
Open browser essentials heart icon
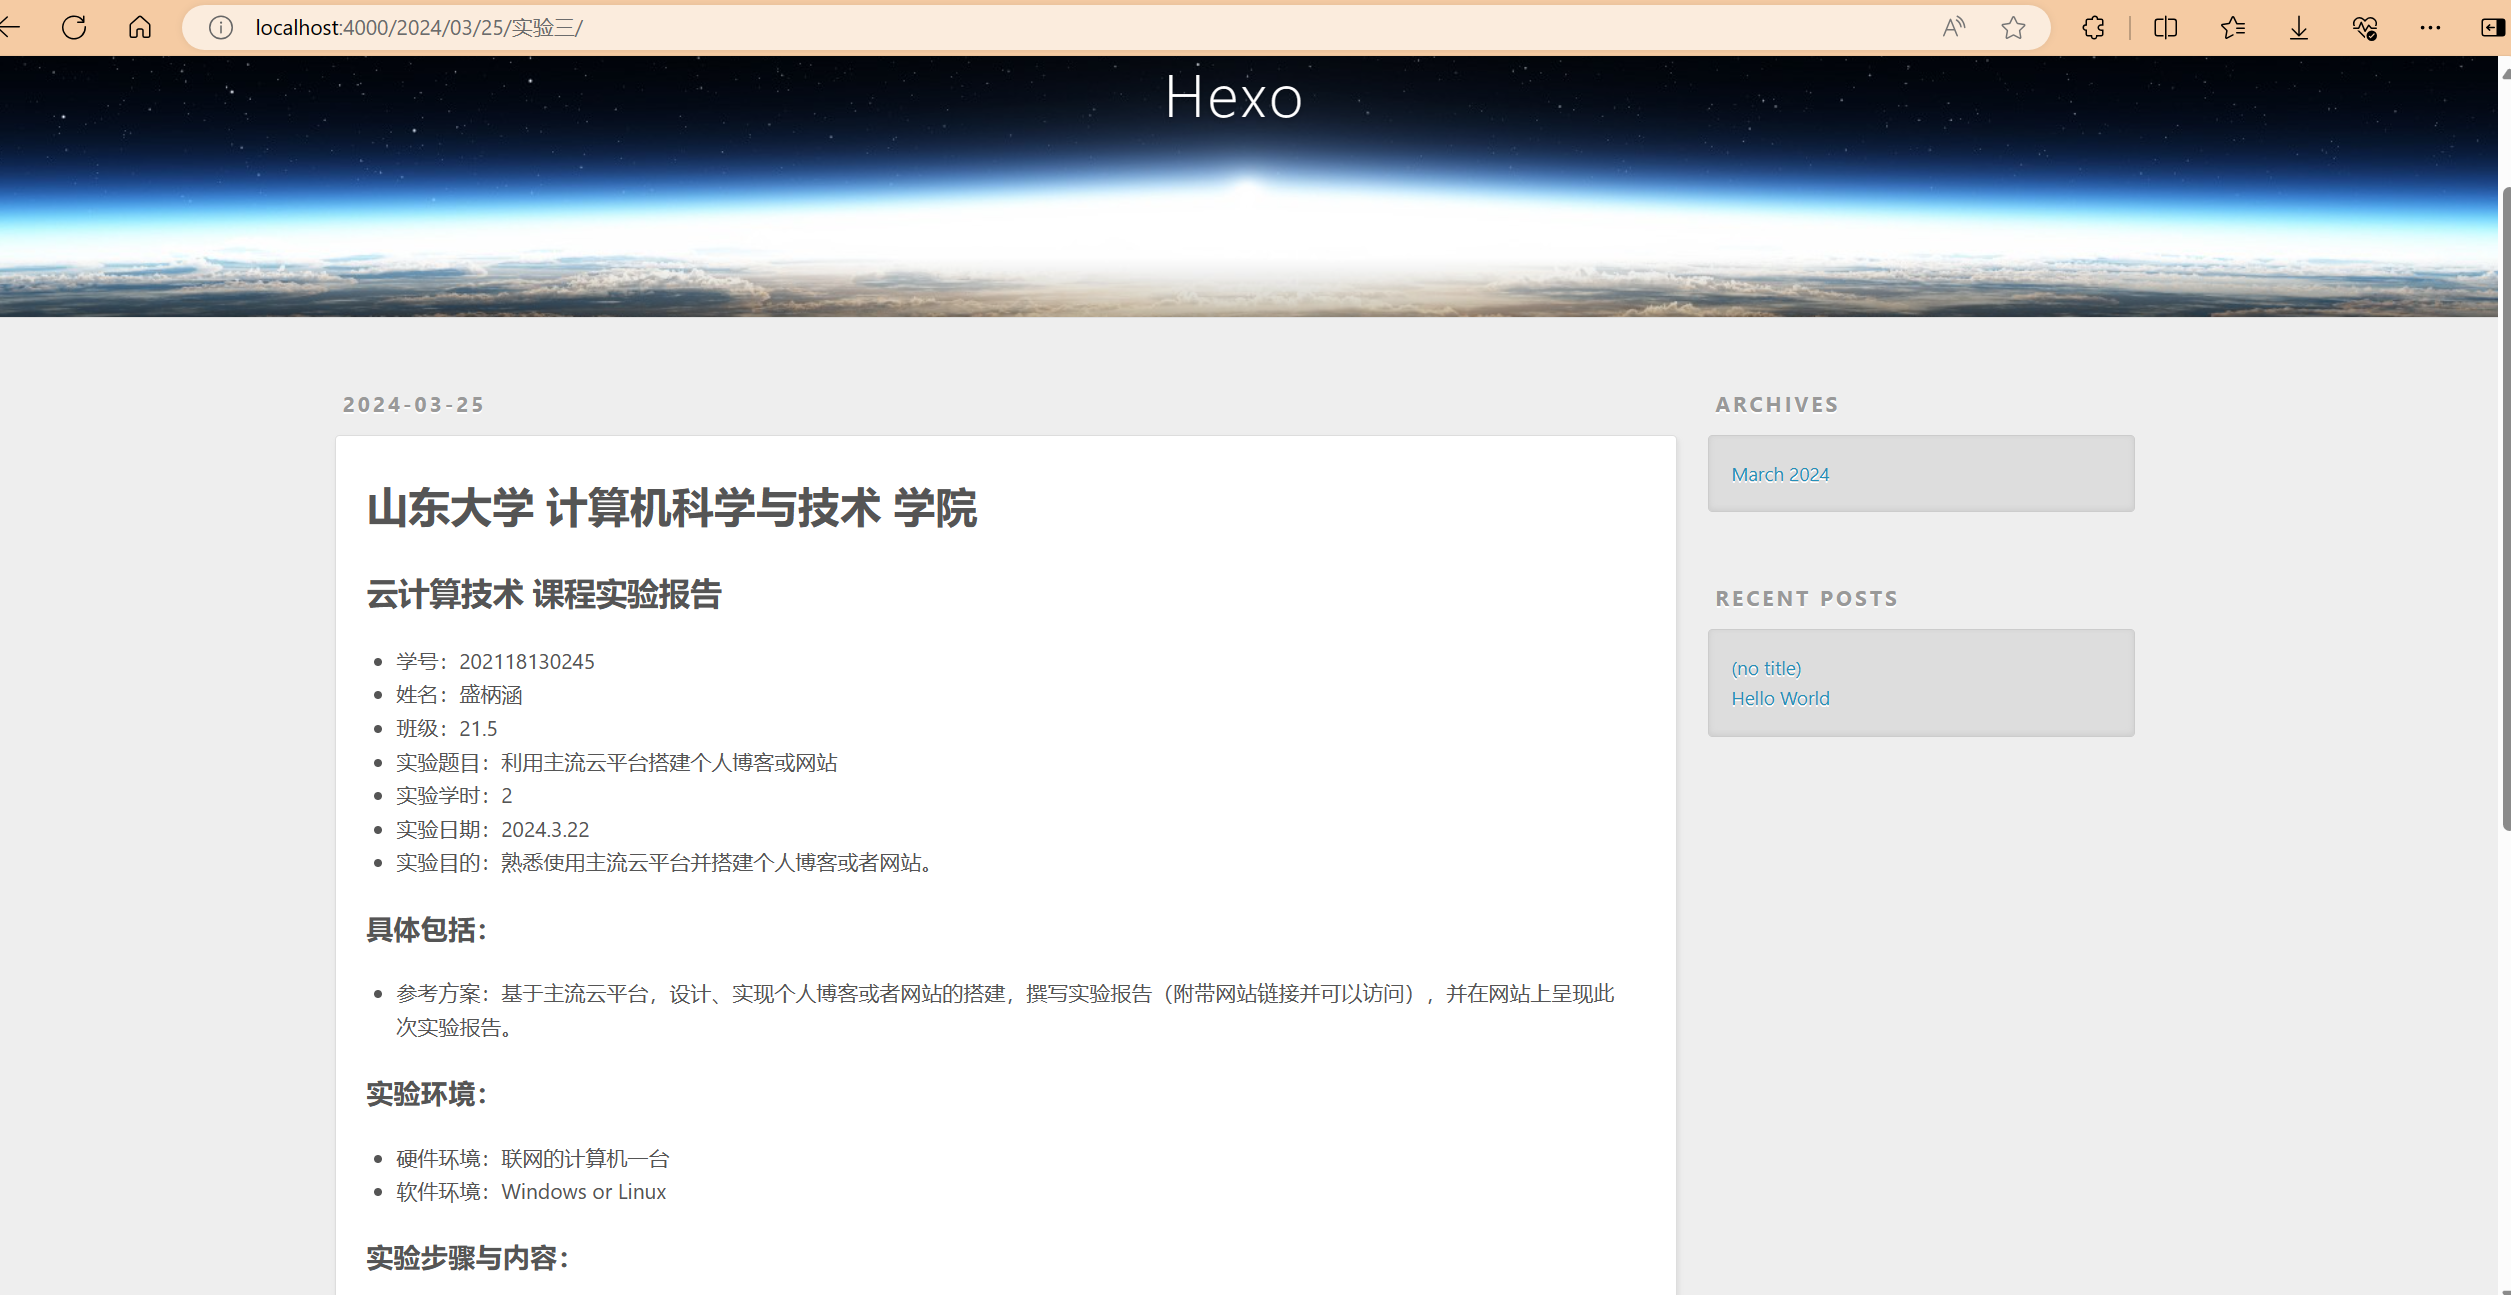[x=2364, y=27]
